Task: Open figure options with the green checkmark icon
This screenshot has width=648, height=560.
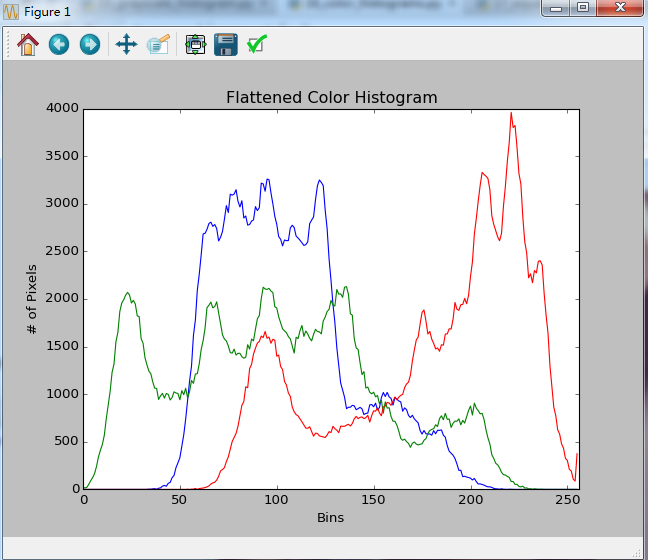Action: pos(257,44)
